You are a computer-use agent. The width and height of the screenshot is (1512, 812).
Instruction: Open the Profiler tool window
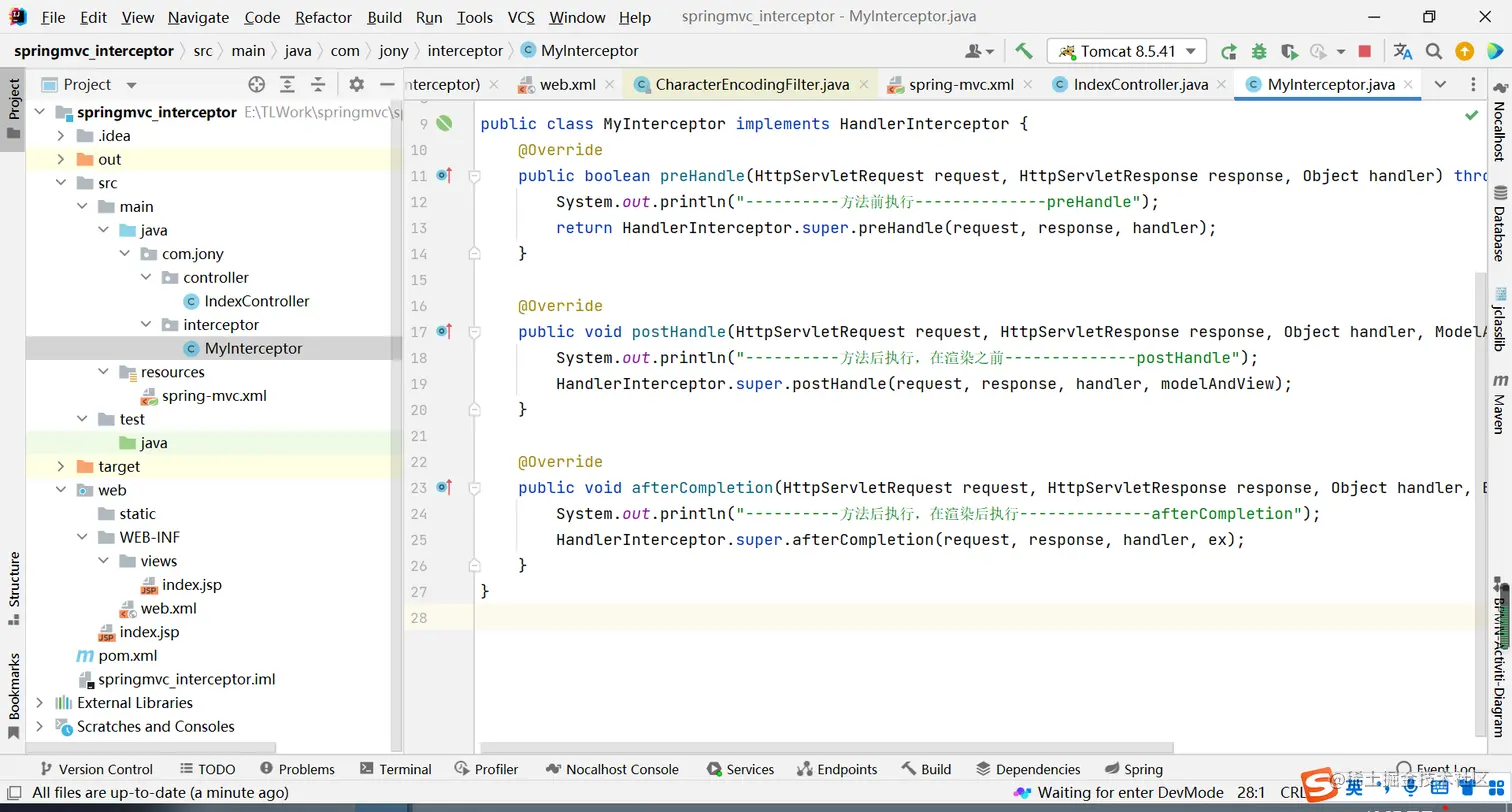click(x=486, y=769)
